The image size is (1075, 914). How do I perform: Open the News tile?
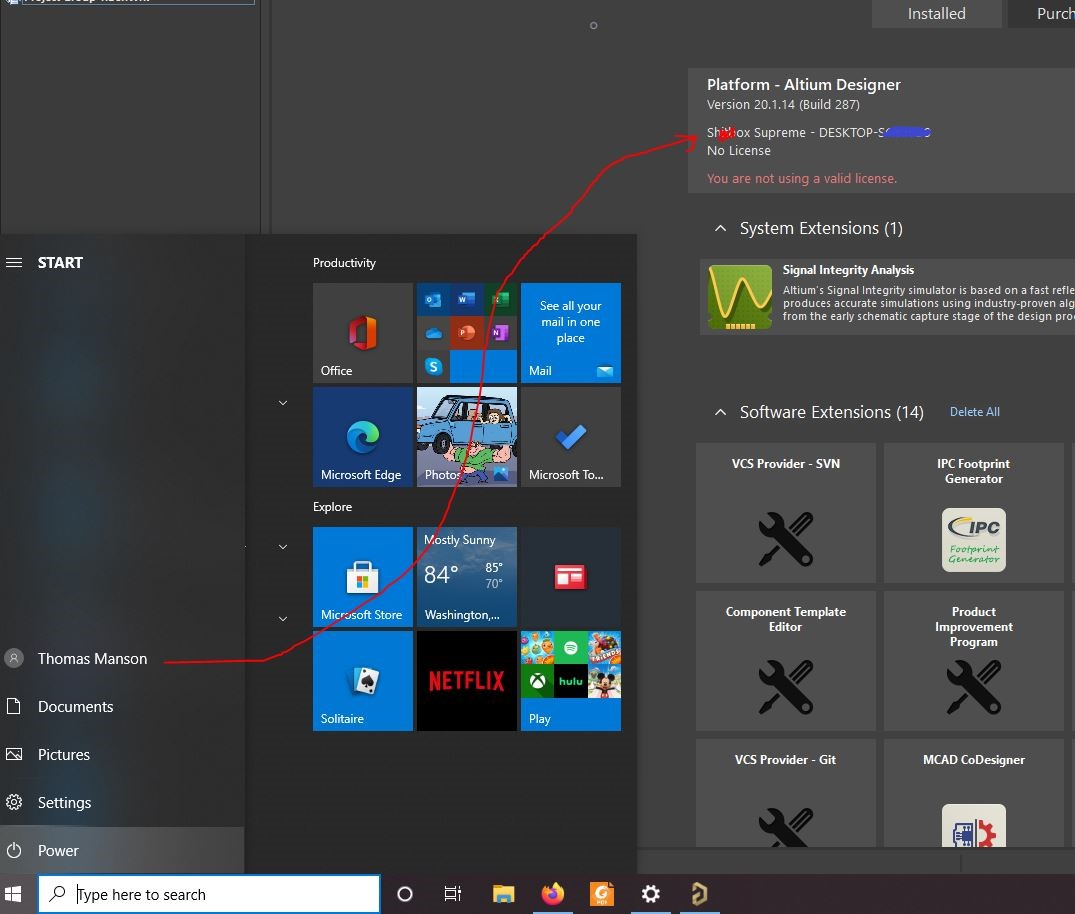tap(570, 577)
